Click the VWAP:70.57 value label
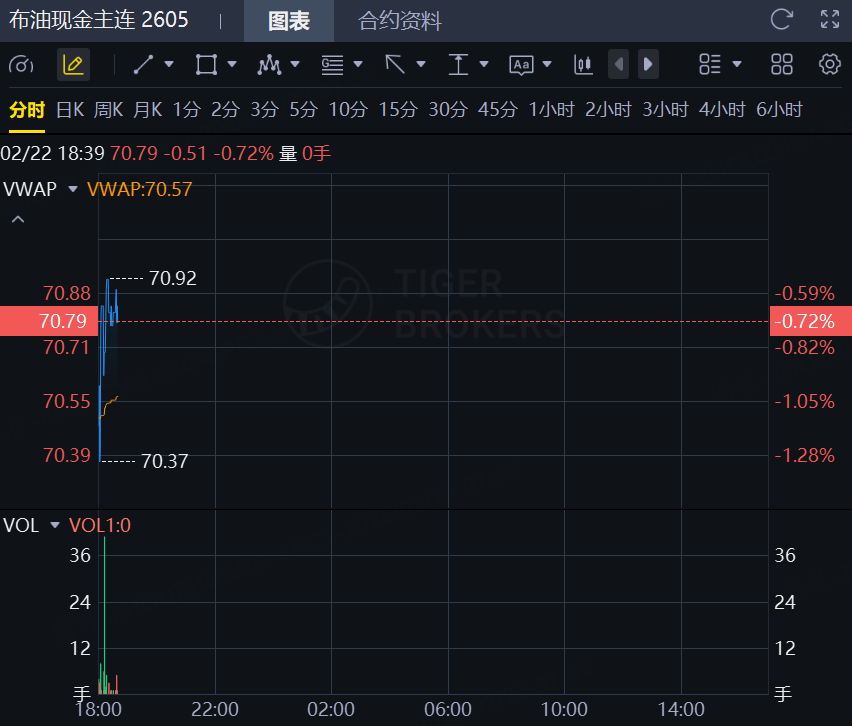852x726 pixels. coord(140,189)
